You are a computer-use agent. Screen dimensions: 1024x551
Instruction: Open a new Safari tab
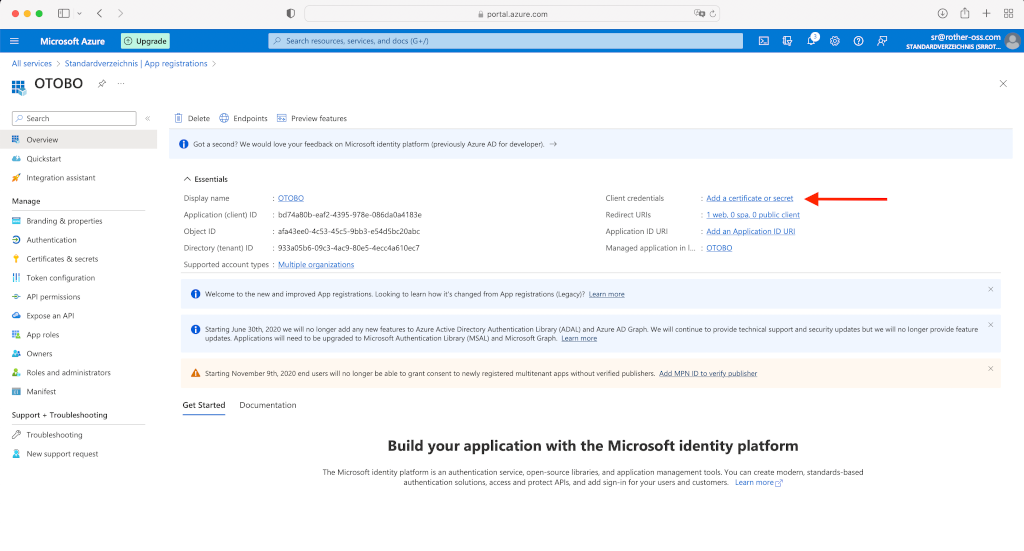coord(986,13)
